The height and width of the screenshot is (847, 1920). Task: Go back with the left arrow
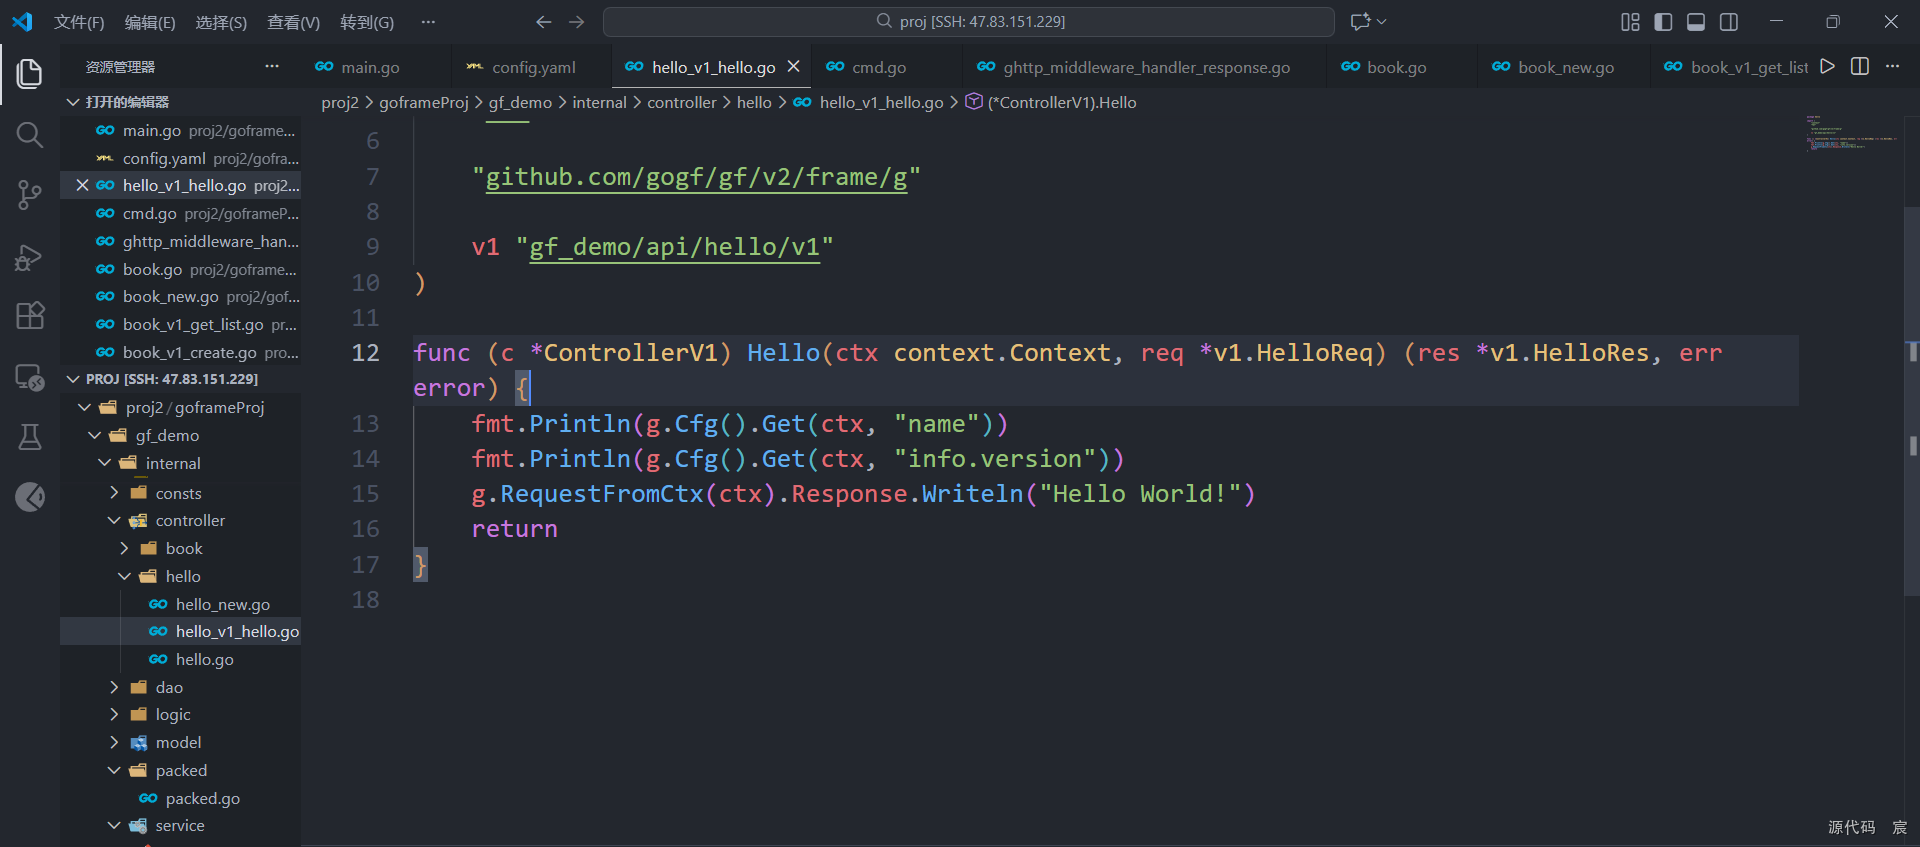(x=543, y=21)
